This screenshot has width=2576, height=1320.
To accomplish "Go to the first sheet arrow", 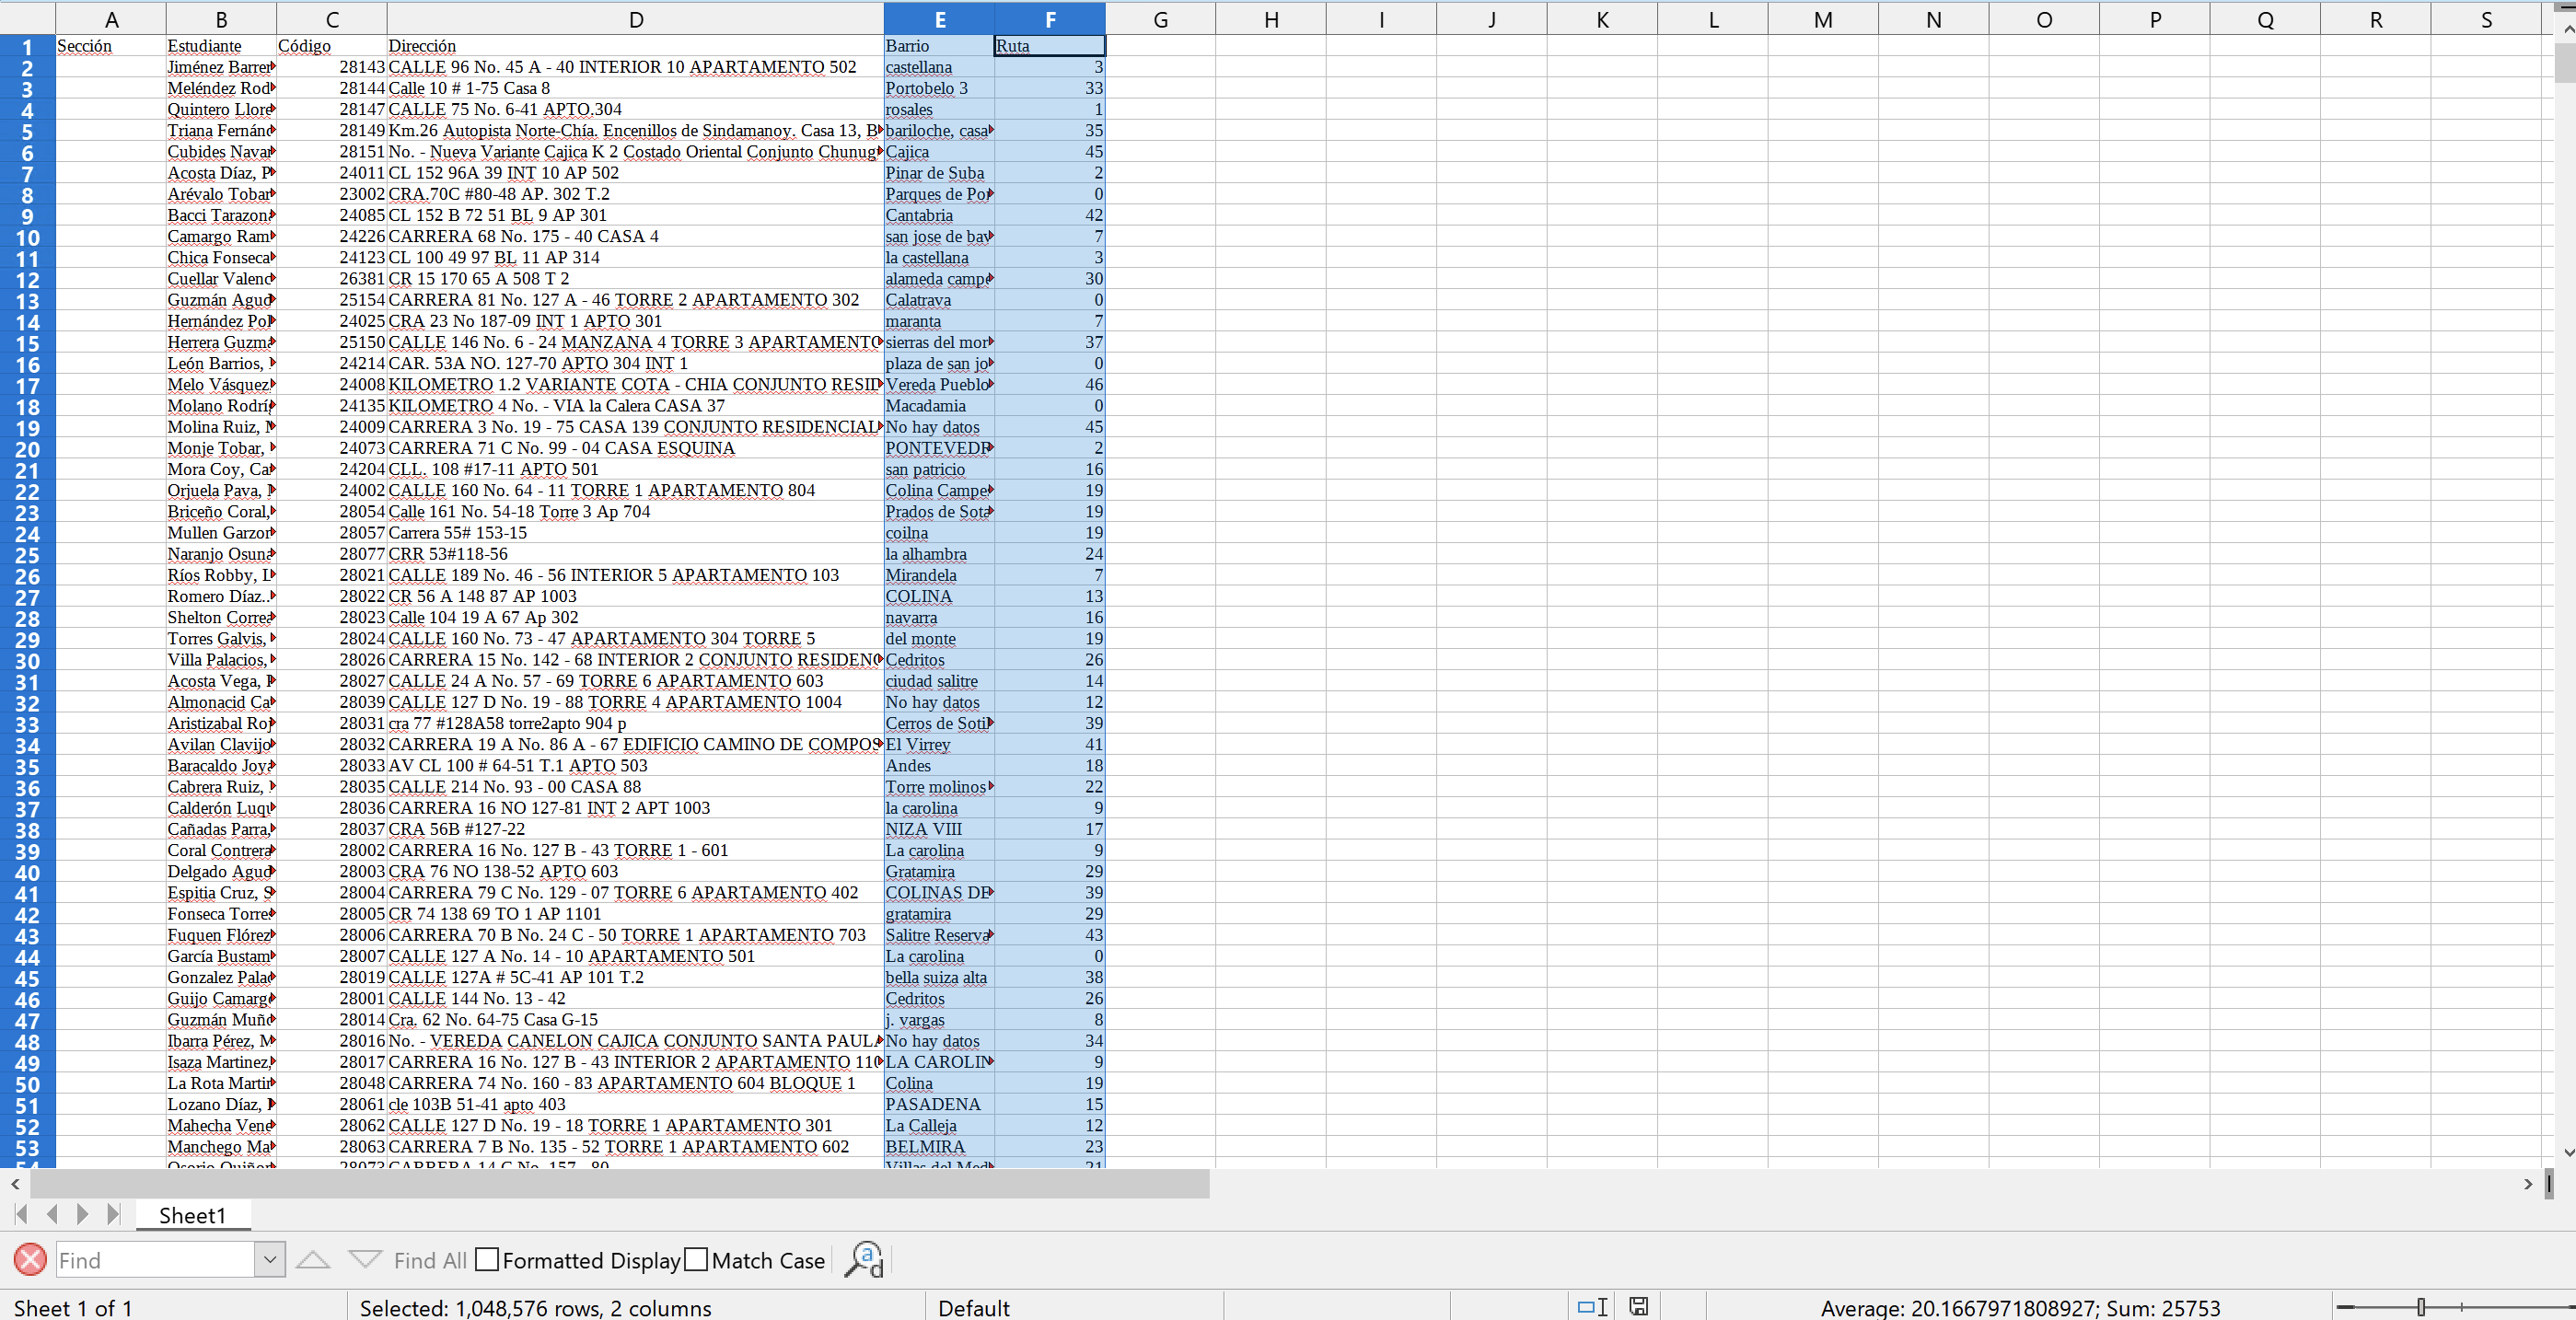I will (21, 1214).
